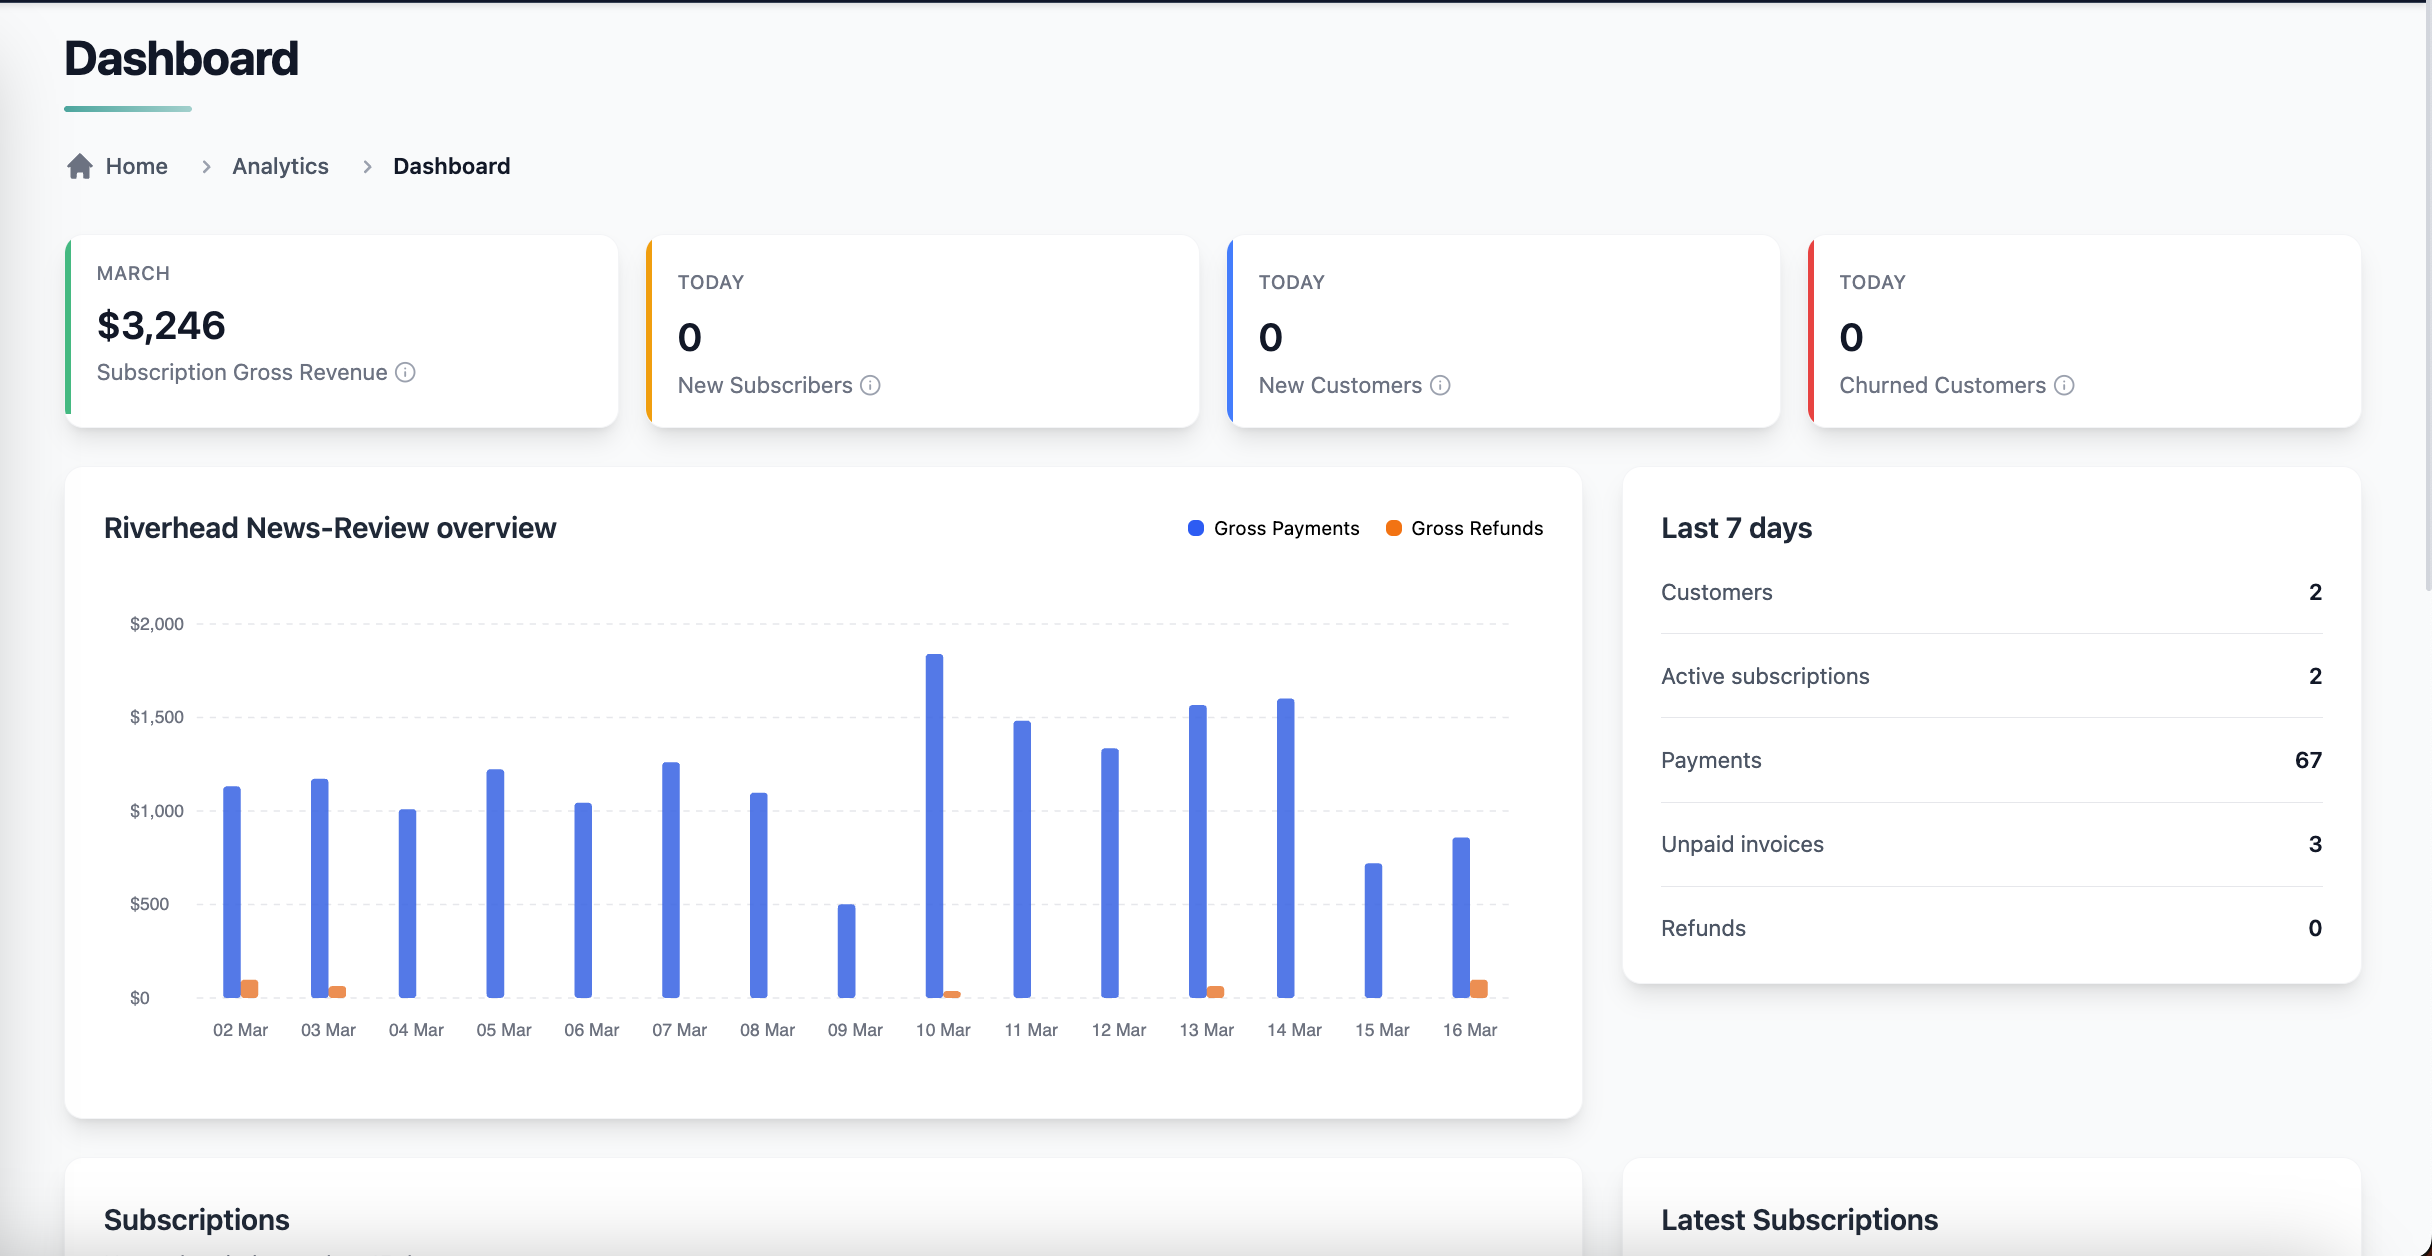
Task: Click the orange Gross Refunds legend dot
Action: (1393, 528)
